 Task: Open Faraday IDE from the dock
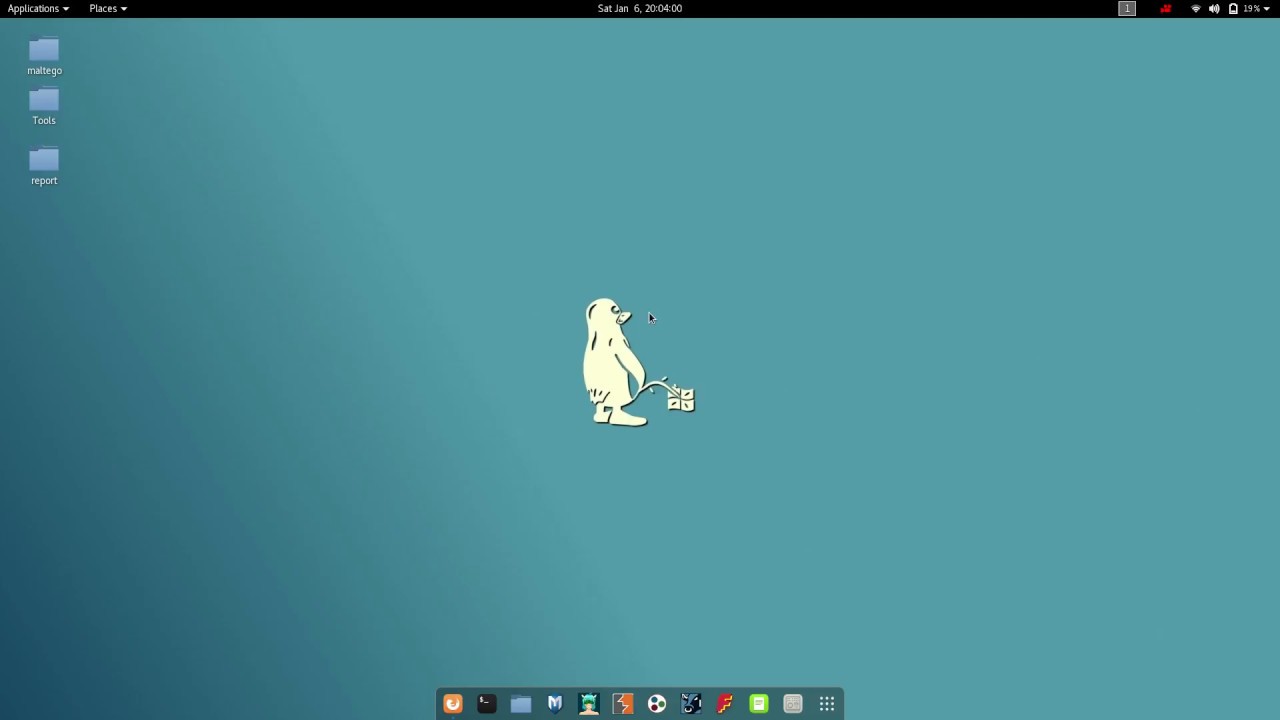coord(725,704)
